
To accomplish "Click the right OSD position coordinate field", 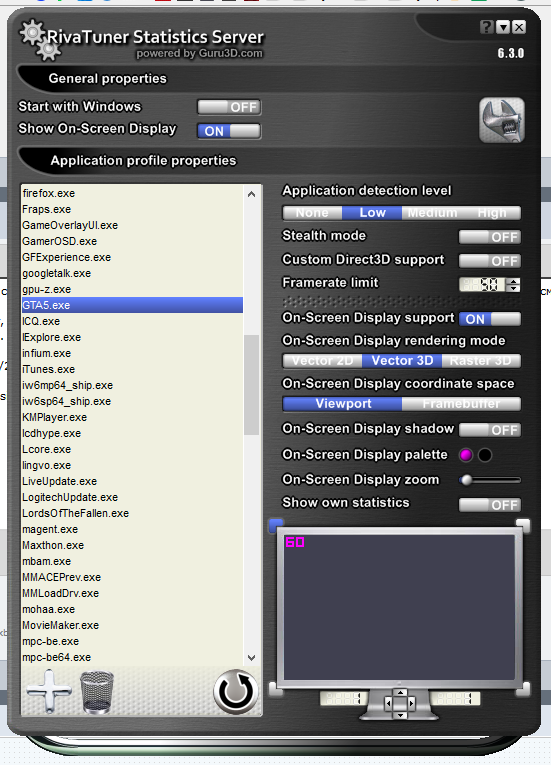I will [x=455, y=699].
